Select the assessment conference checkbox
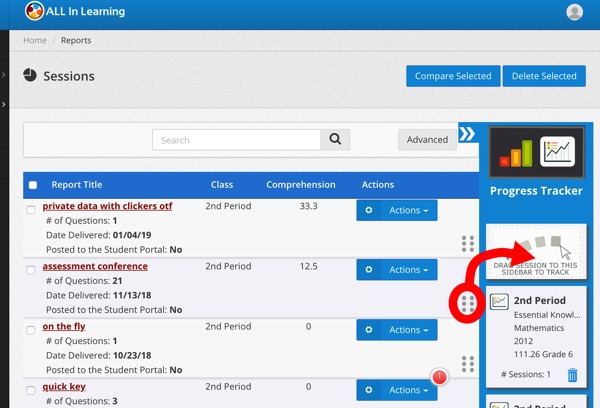600x408 pixels. click(x=31, y=269)
